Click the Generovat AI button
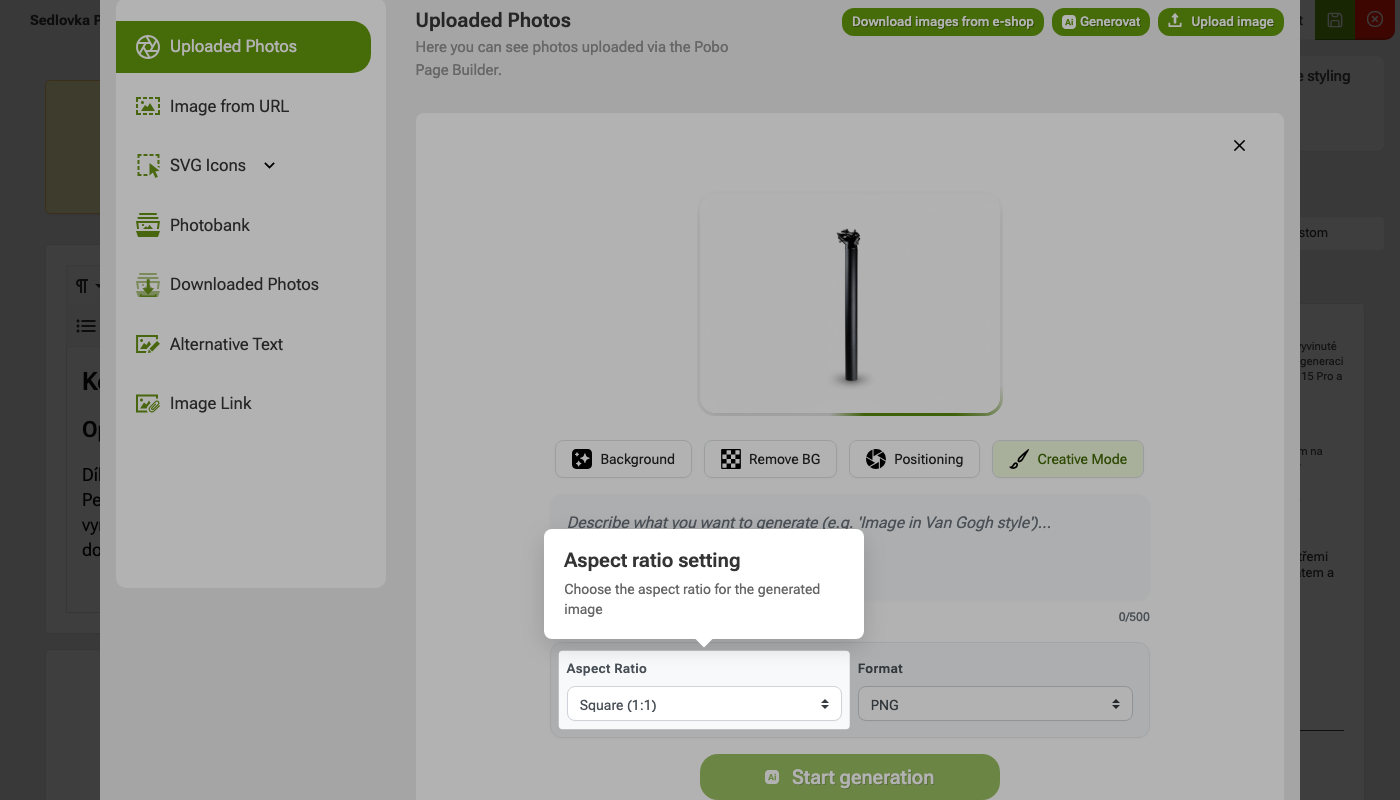1400x800 pixels. tap(1101, 22)
